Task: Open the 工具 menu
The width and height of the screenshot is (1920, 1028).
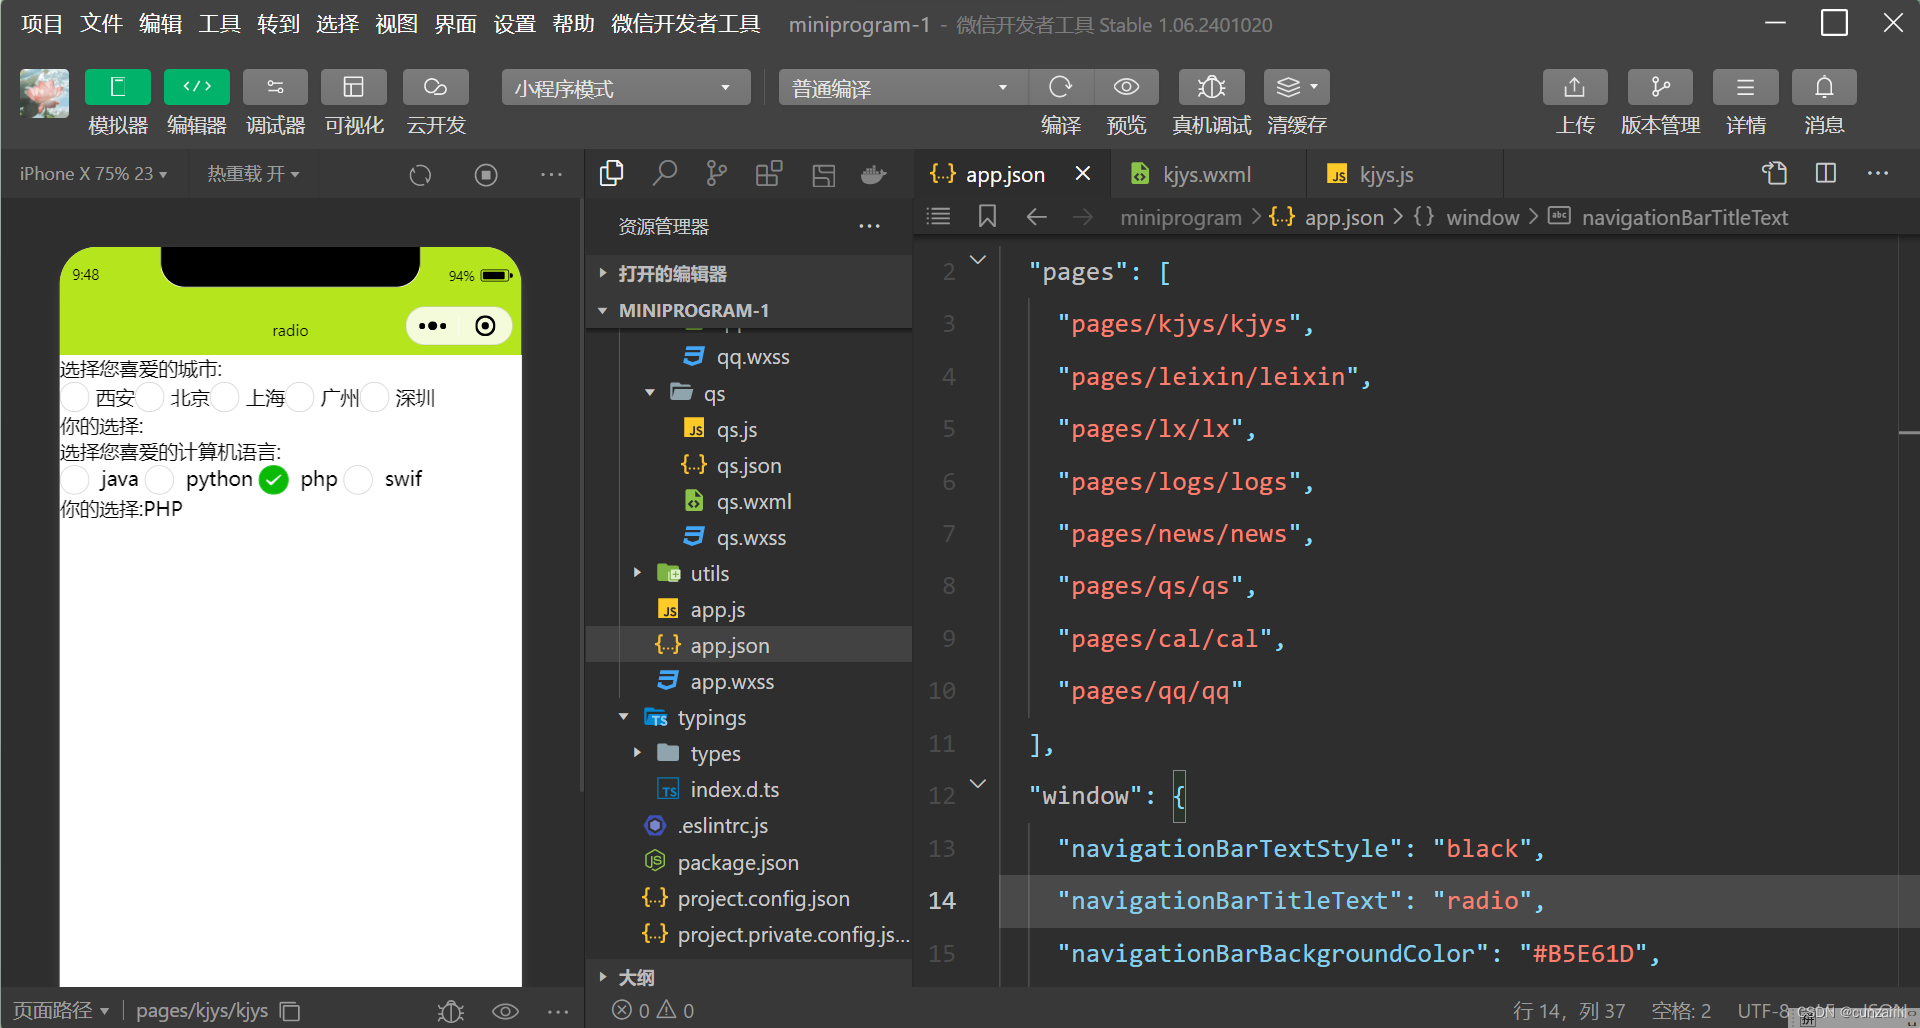Action: 219,24
